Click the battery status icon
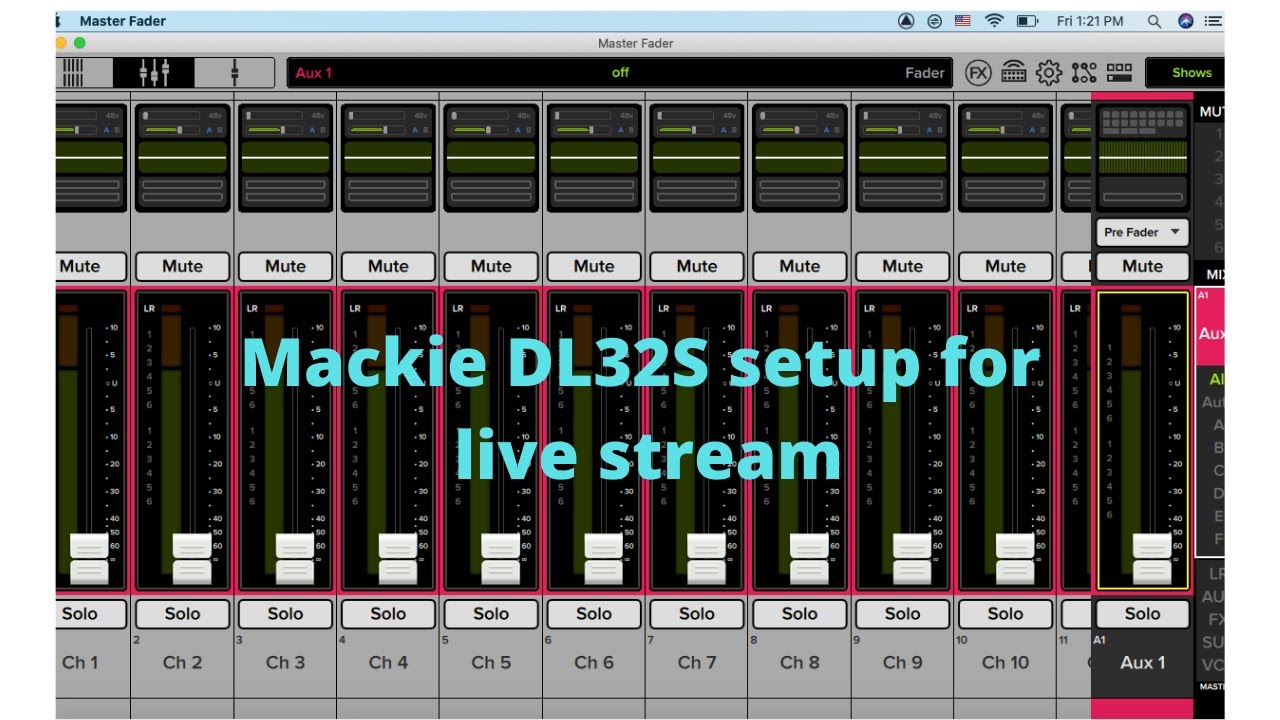This screenshot has height=720, width=1280. pyautogui.click(x=1027, y=20)
